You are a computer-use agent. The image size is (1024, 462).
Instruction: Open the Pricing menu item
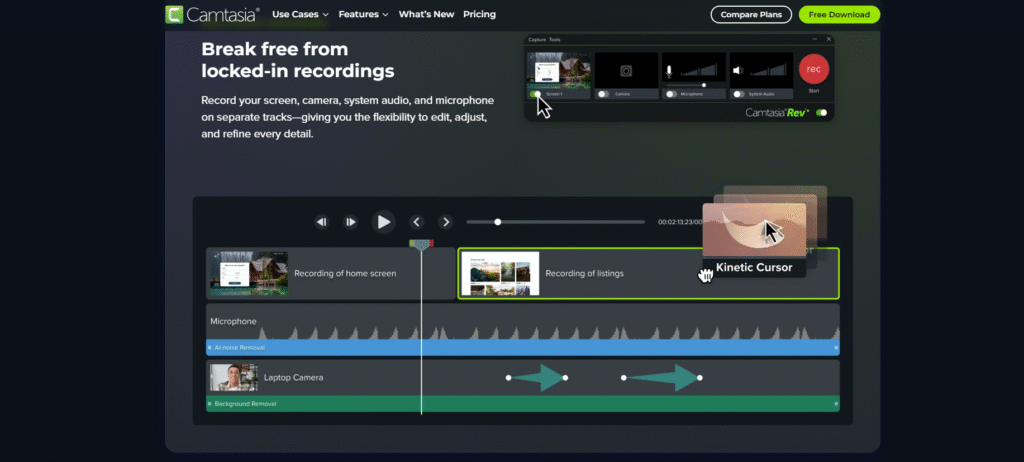click(x=479, y=14)
